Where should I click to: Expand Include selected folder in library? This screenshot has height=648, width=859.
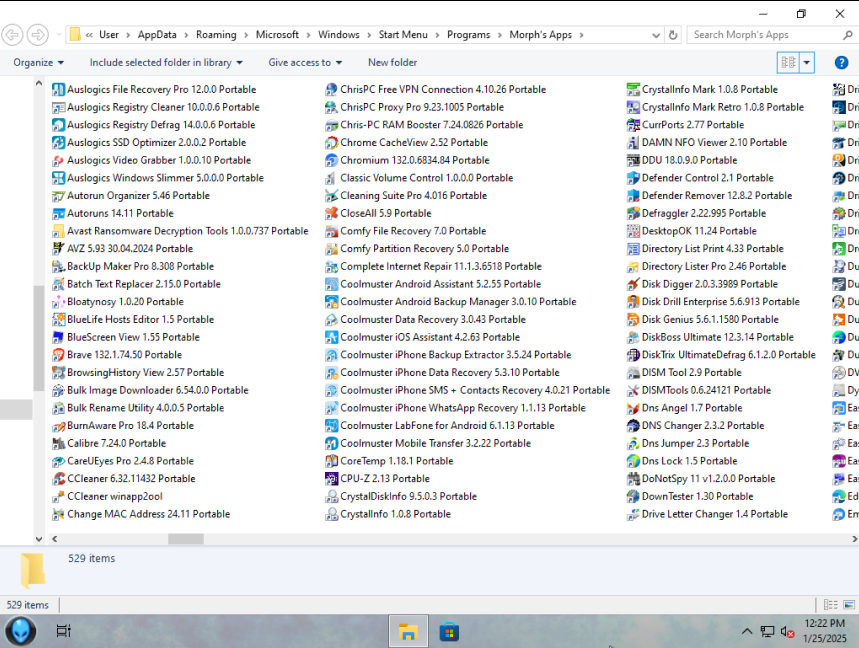[166, 62]
